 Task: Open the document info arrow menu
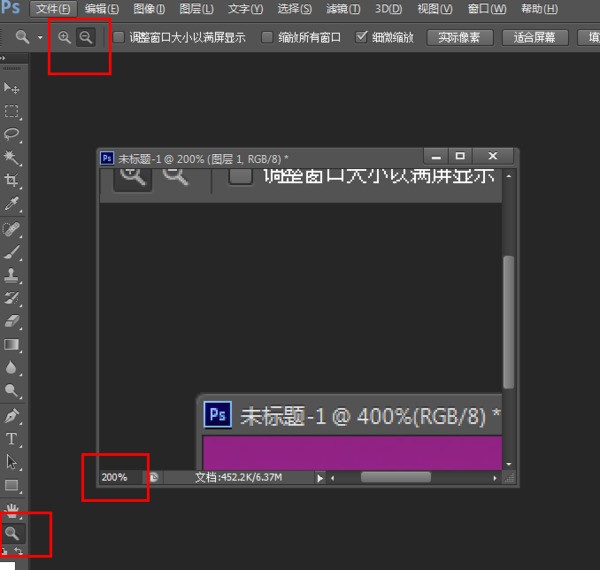320,478
